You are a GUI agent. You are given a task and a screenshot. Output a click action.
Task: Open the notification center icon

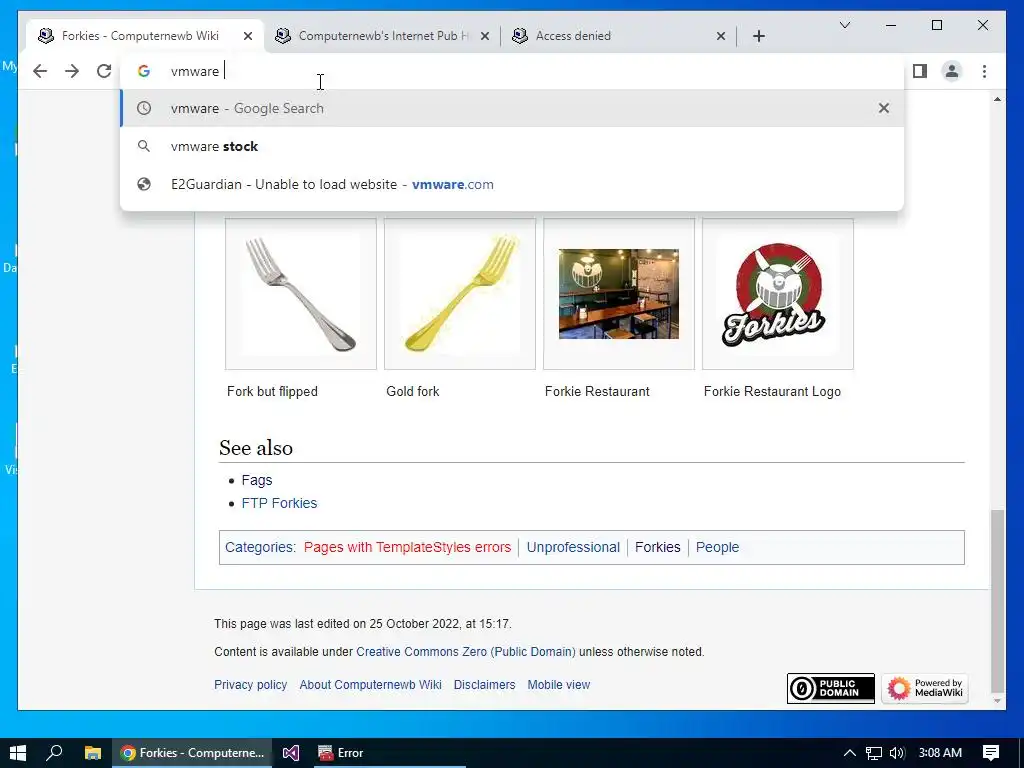tap(991, 752)
